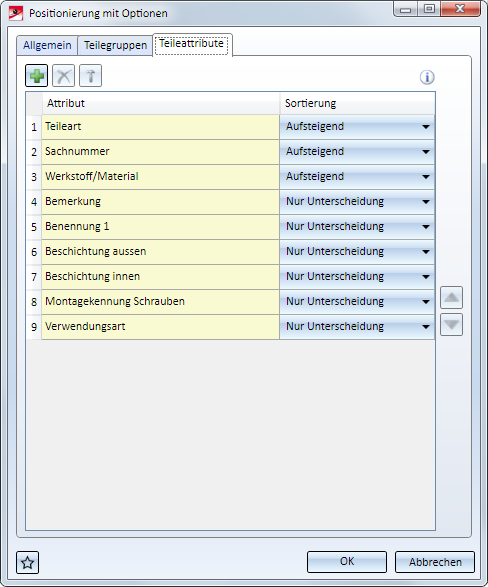Viewport: 488px width, 587px height.
Task: Minimize the Positionierung mit Optionen window
Action: coord(406,9)
